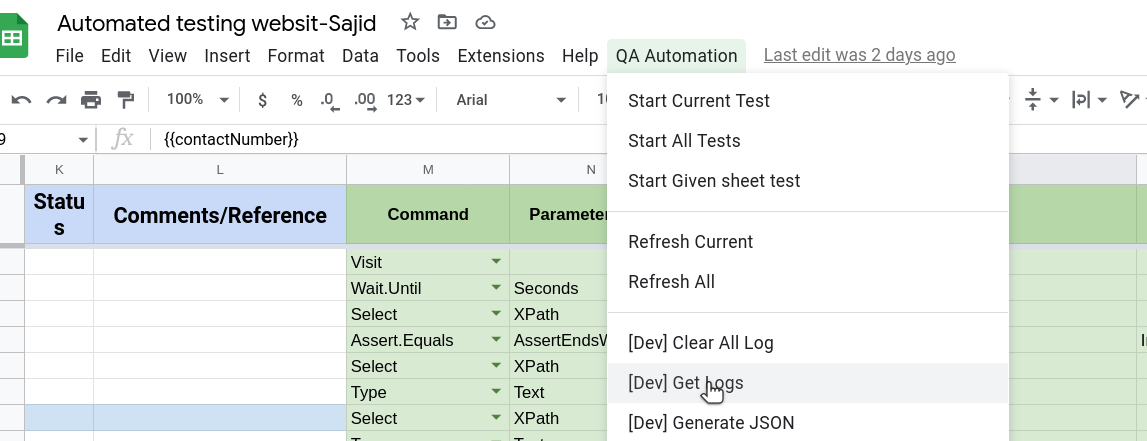This screenshot has height=441, width=1147.
Task: Select column L header
Action: tap(220, 170)
